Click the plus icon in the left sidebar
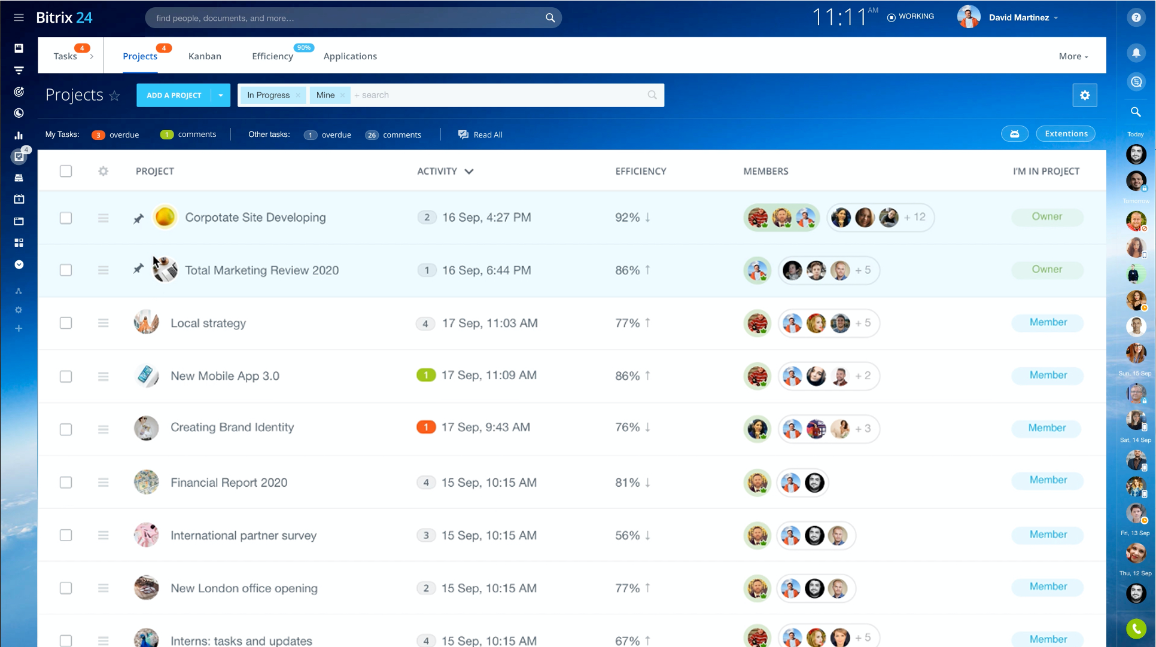Image resolution: width=1156 pixels, height=647 pixels. (18, 329)
